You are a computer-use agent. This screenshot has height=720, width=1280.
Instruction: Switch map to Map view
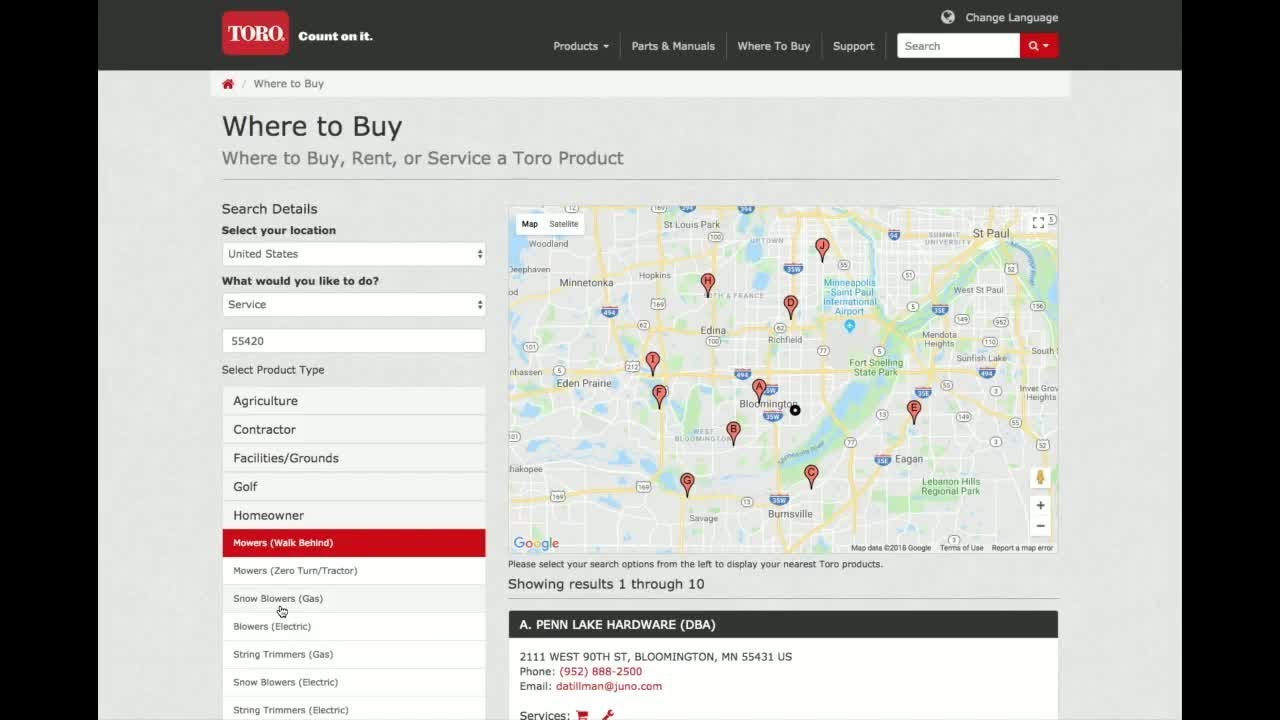[530, 224]
